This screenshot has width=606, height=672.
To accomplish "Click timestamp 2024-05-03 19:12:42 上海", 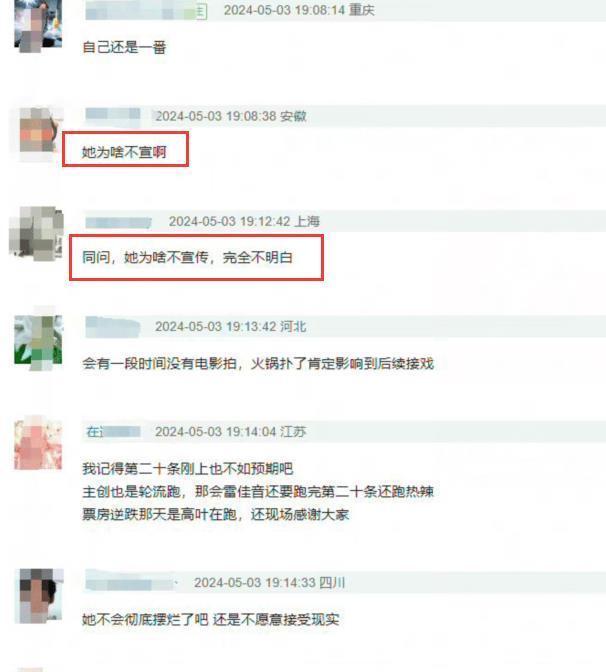I will (244, 222).
